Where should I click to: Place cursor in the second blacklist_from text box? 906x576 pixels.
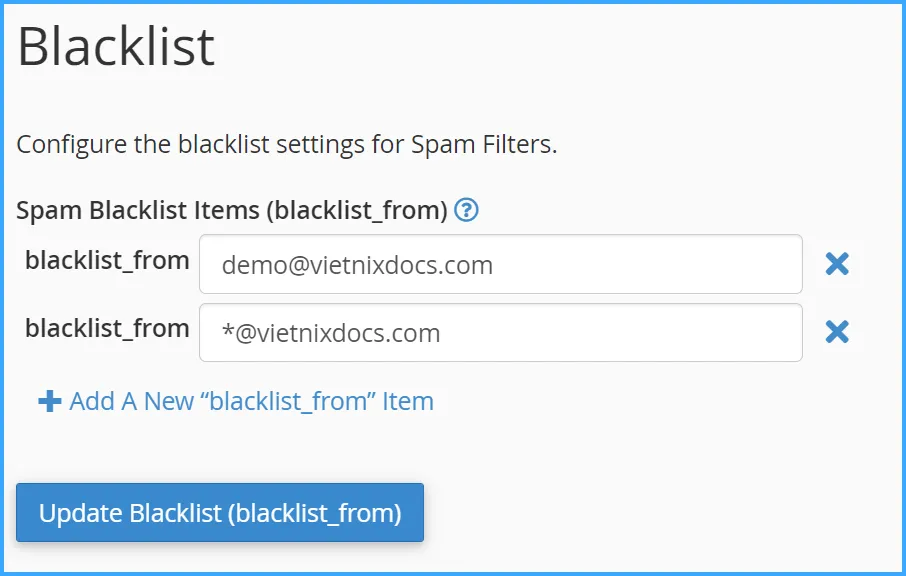500,332
